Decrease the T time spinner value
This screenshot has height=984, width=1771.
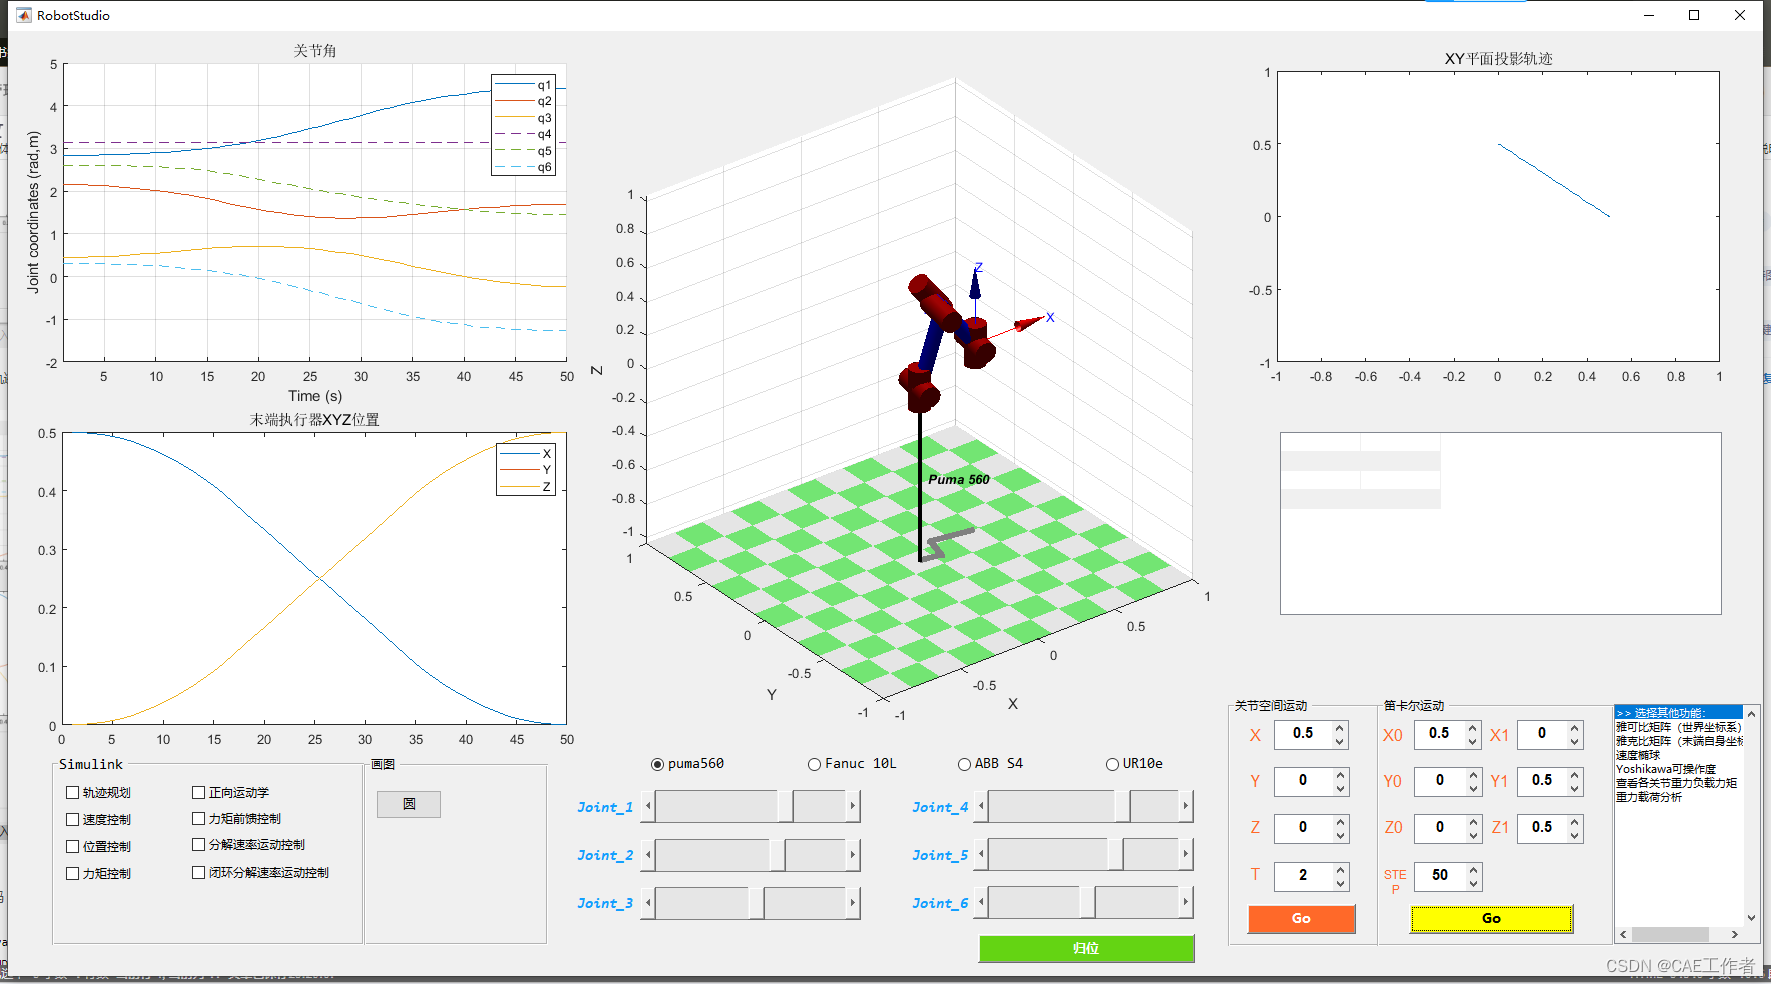point(1340,883)
